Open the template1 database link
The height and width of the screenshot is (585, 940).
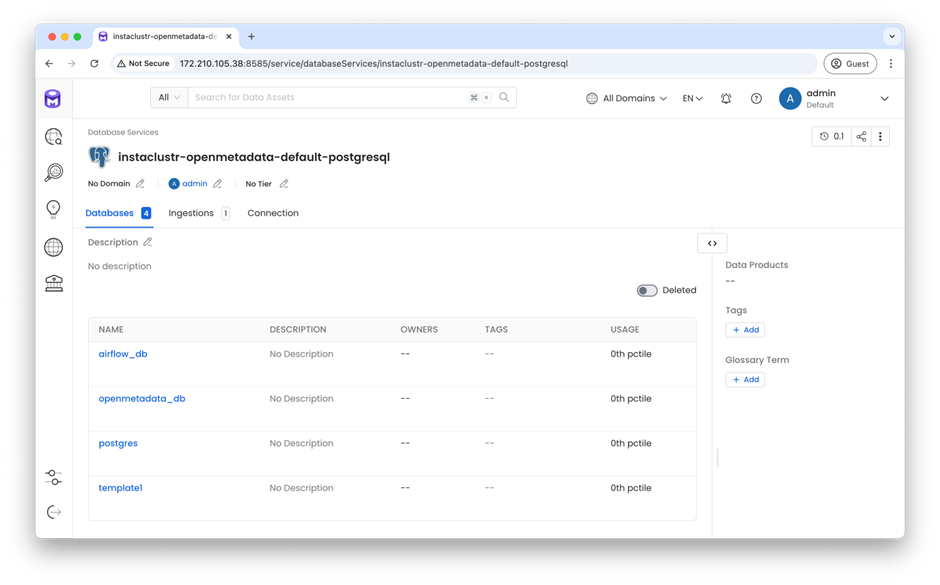(x=120, y=487)
